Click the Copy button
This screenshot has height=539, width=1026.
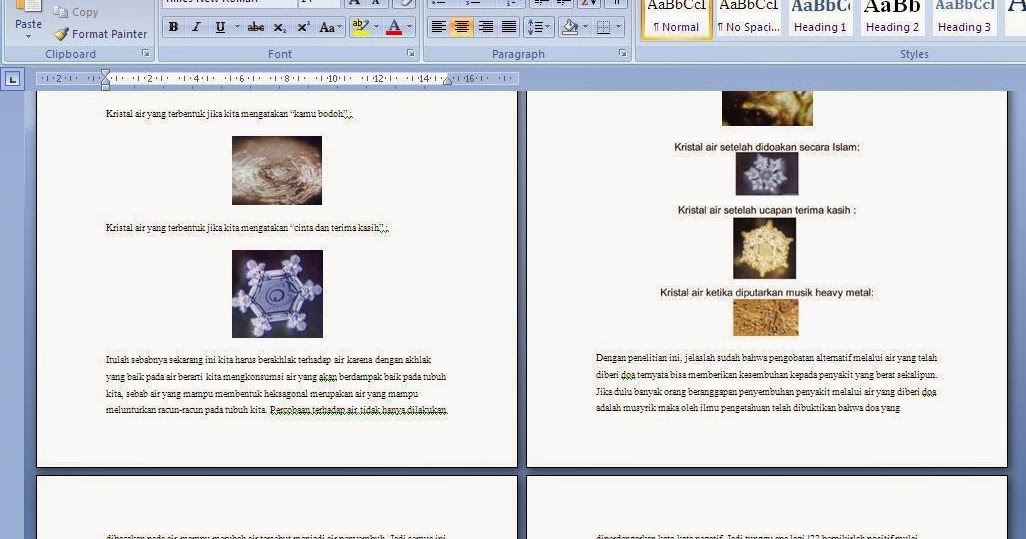(76, 12)
